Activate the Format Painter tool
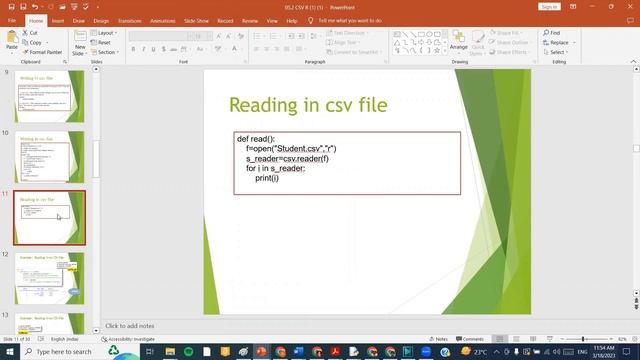Image resolution: width=640 pixels, height=360 pixels. (x=42, y=52)
